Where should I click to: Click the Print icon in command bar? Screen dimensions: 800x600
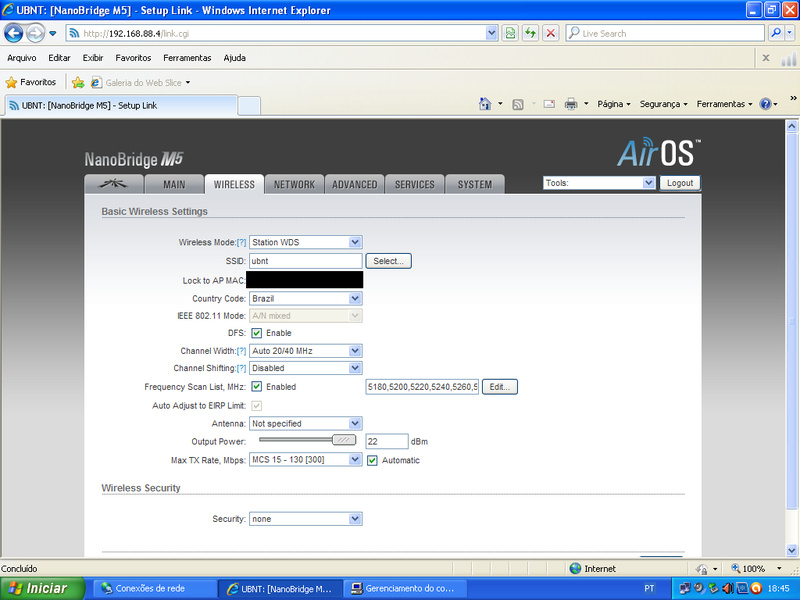[571, 104]
